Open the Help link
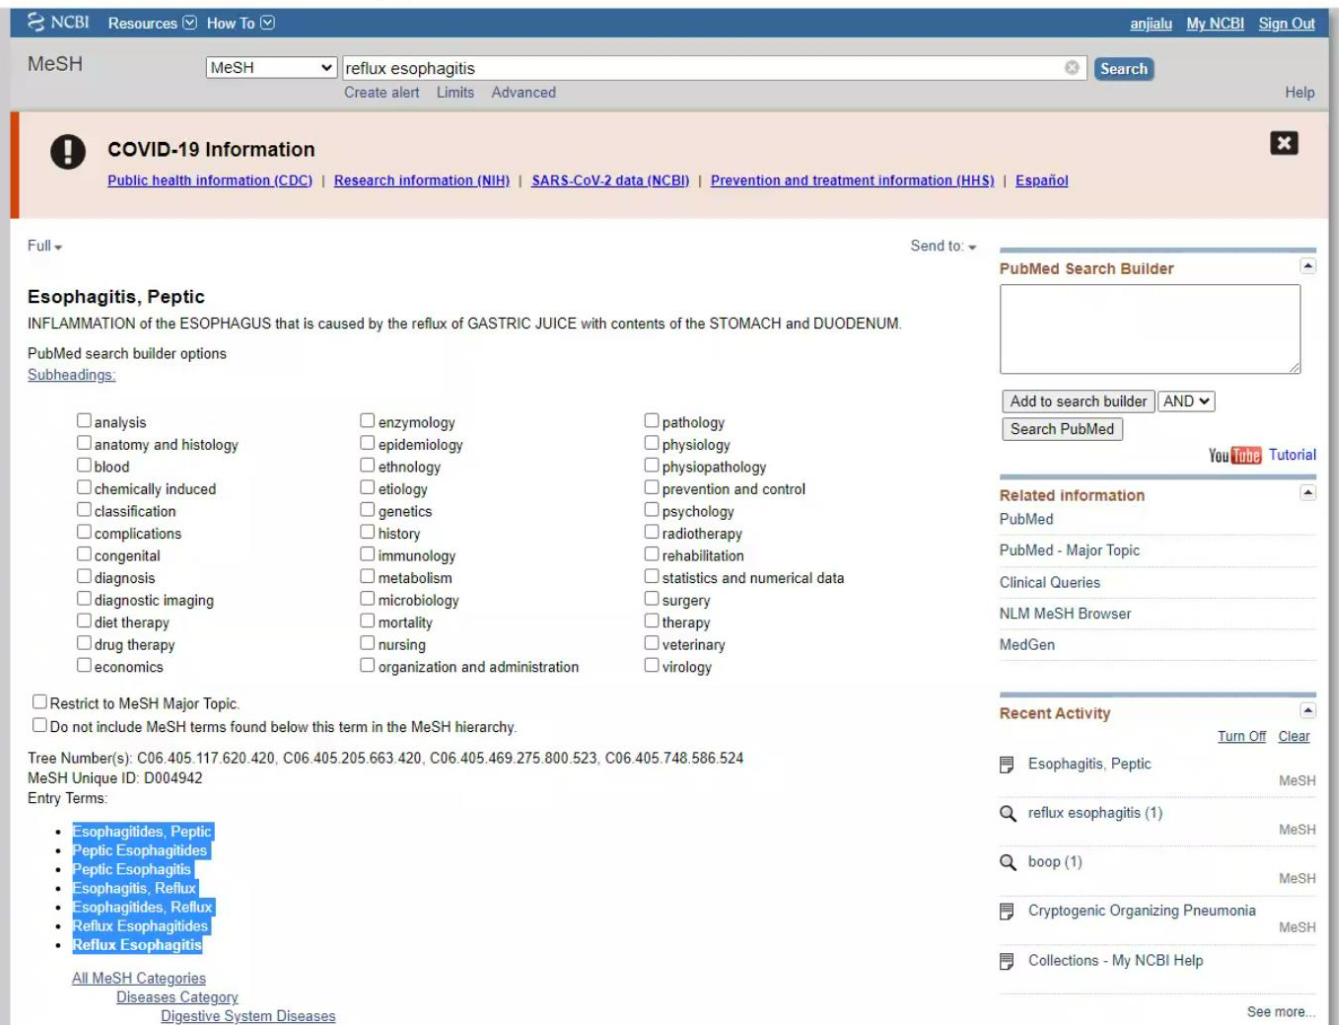The width and height of the screenshot is (1339, 1025). pyautogui.click(x=1300, y=92)
